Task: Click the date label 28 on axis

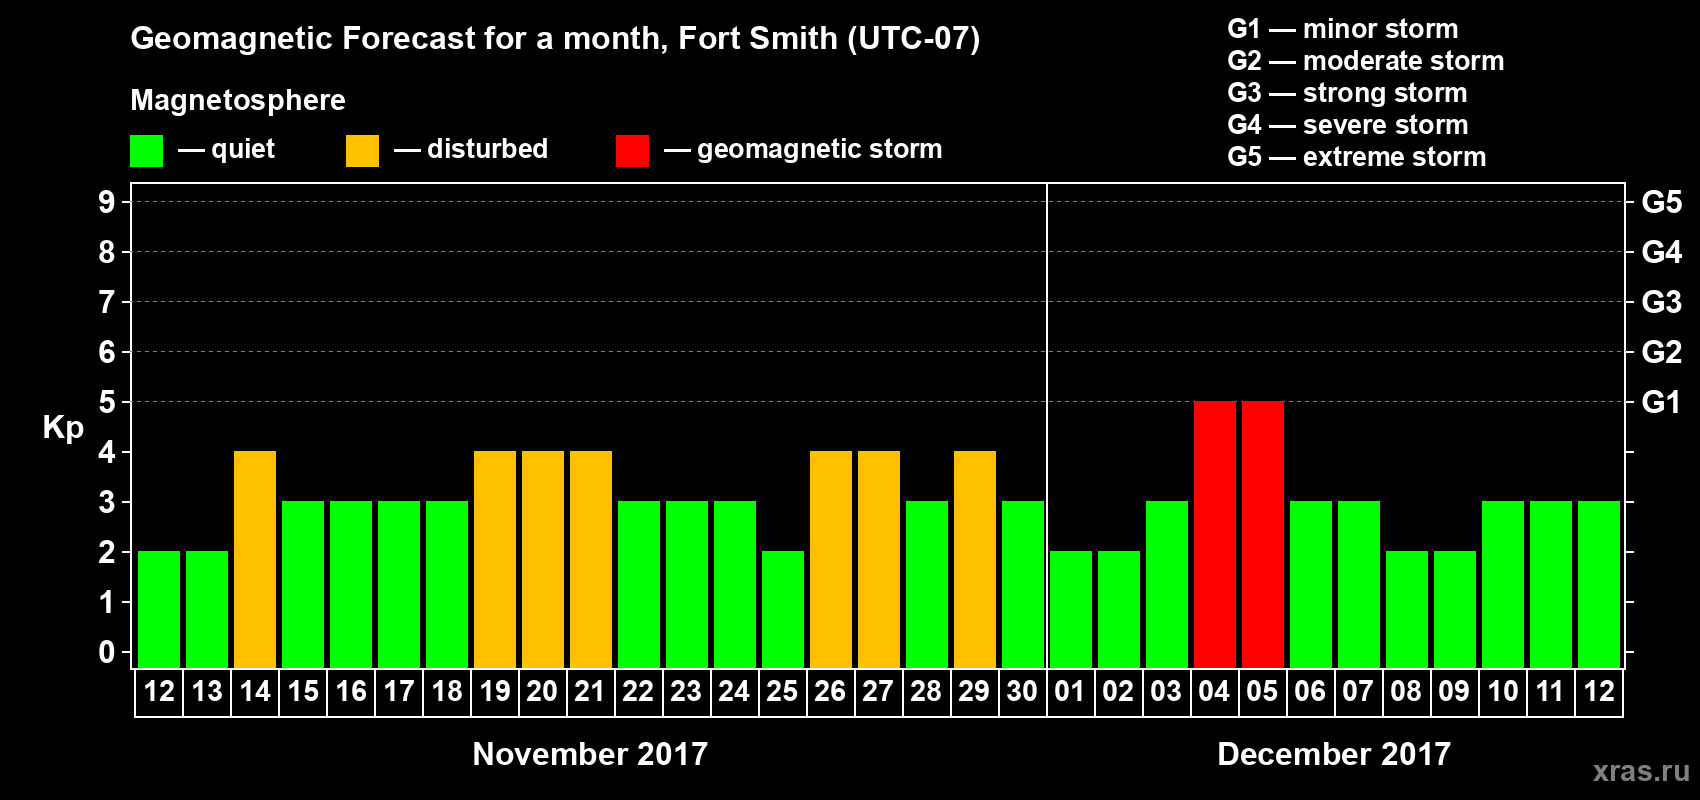Action: 926,692
